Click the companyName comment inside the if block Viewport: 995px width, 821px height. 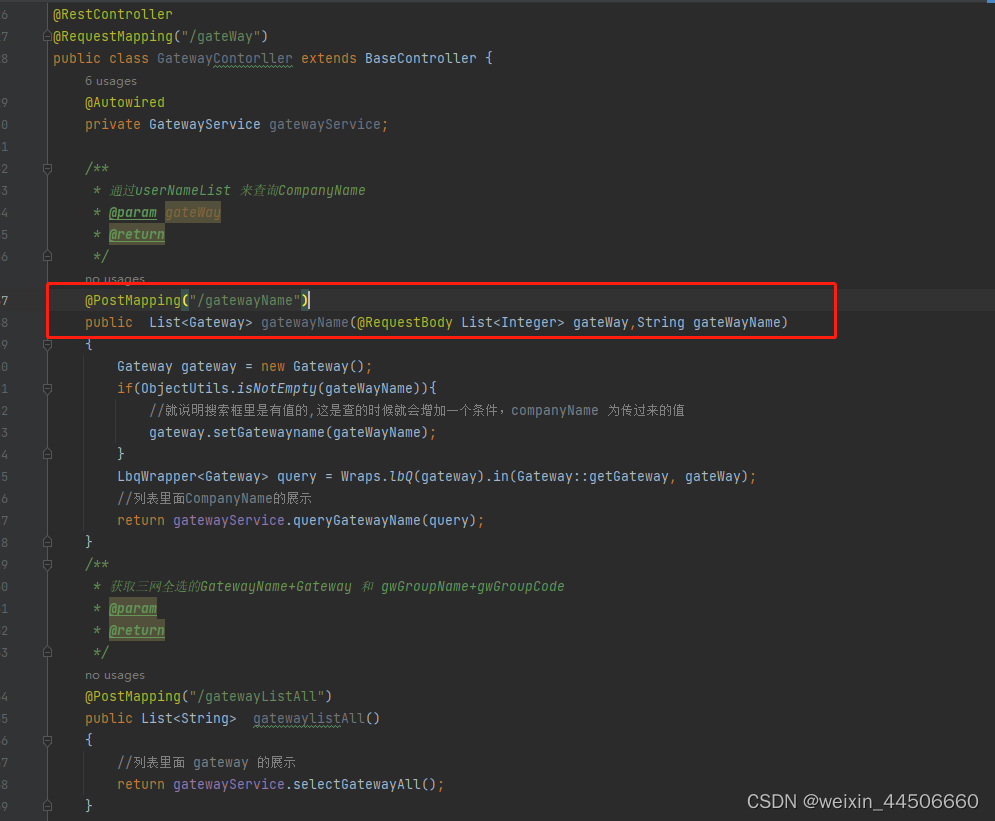417,410
